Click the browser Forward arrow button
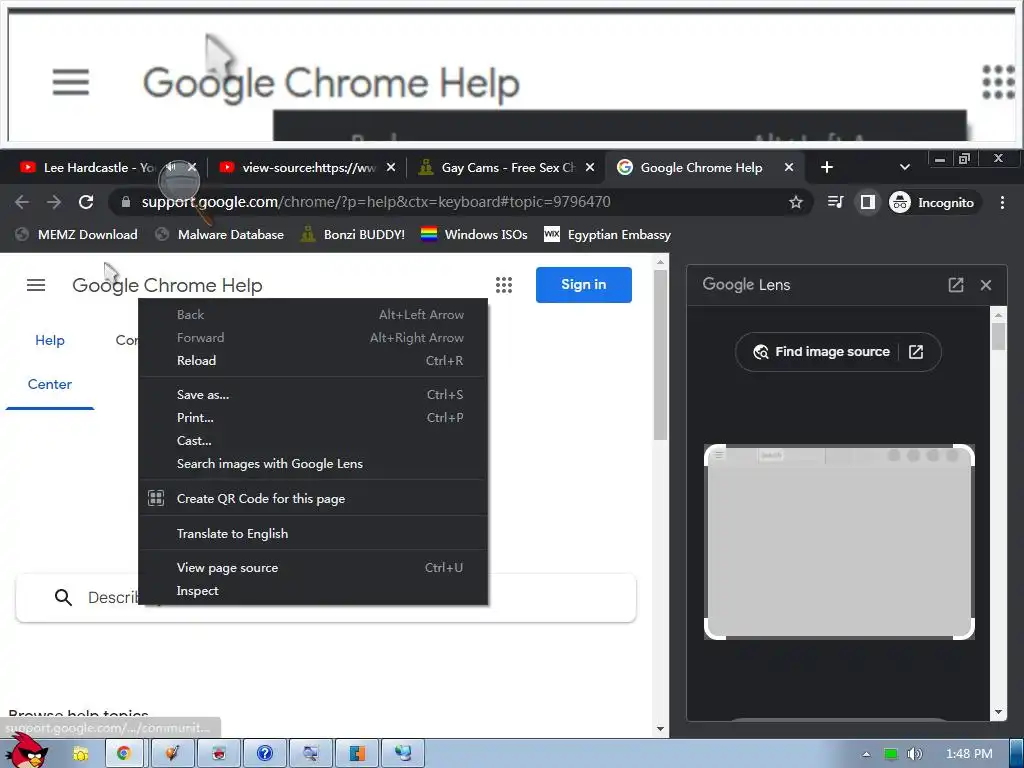Viewport: 1024px width, 768px height. (x=54, y=202)
